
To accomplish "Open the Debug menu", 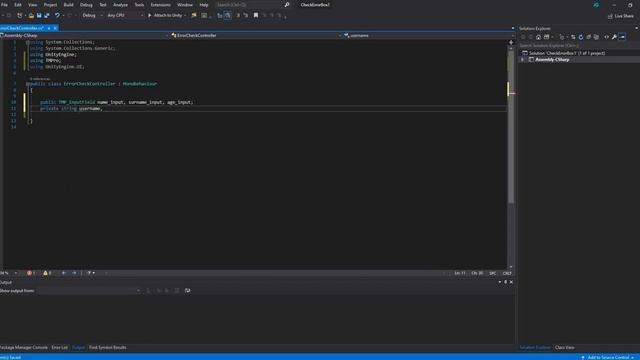I will [86, 5].
